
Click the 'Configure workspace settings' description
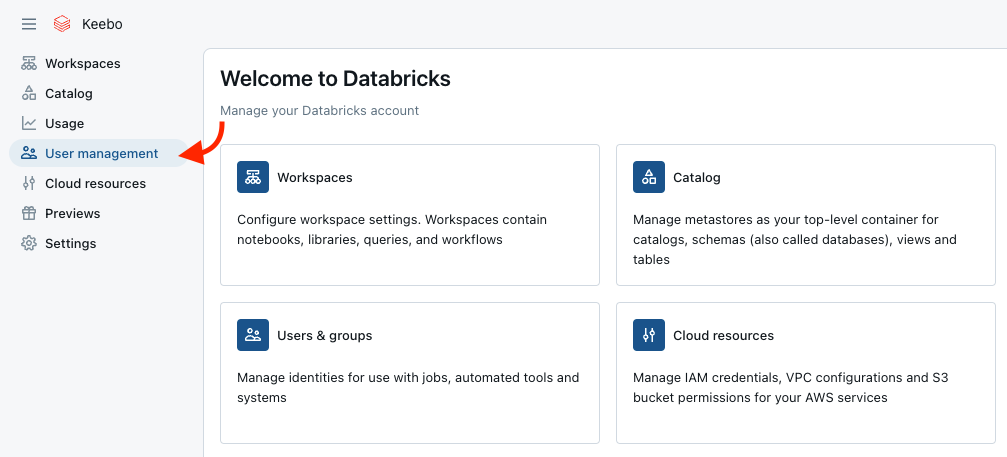coord(392,230)
